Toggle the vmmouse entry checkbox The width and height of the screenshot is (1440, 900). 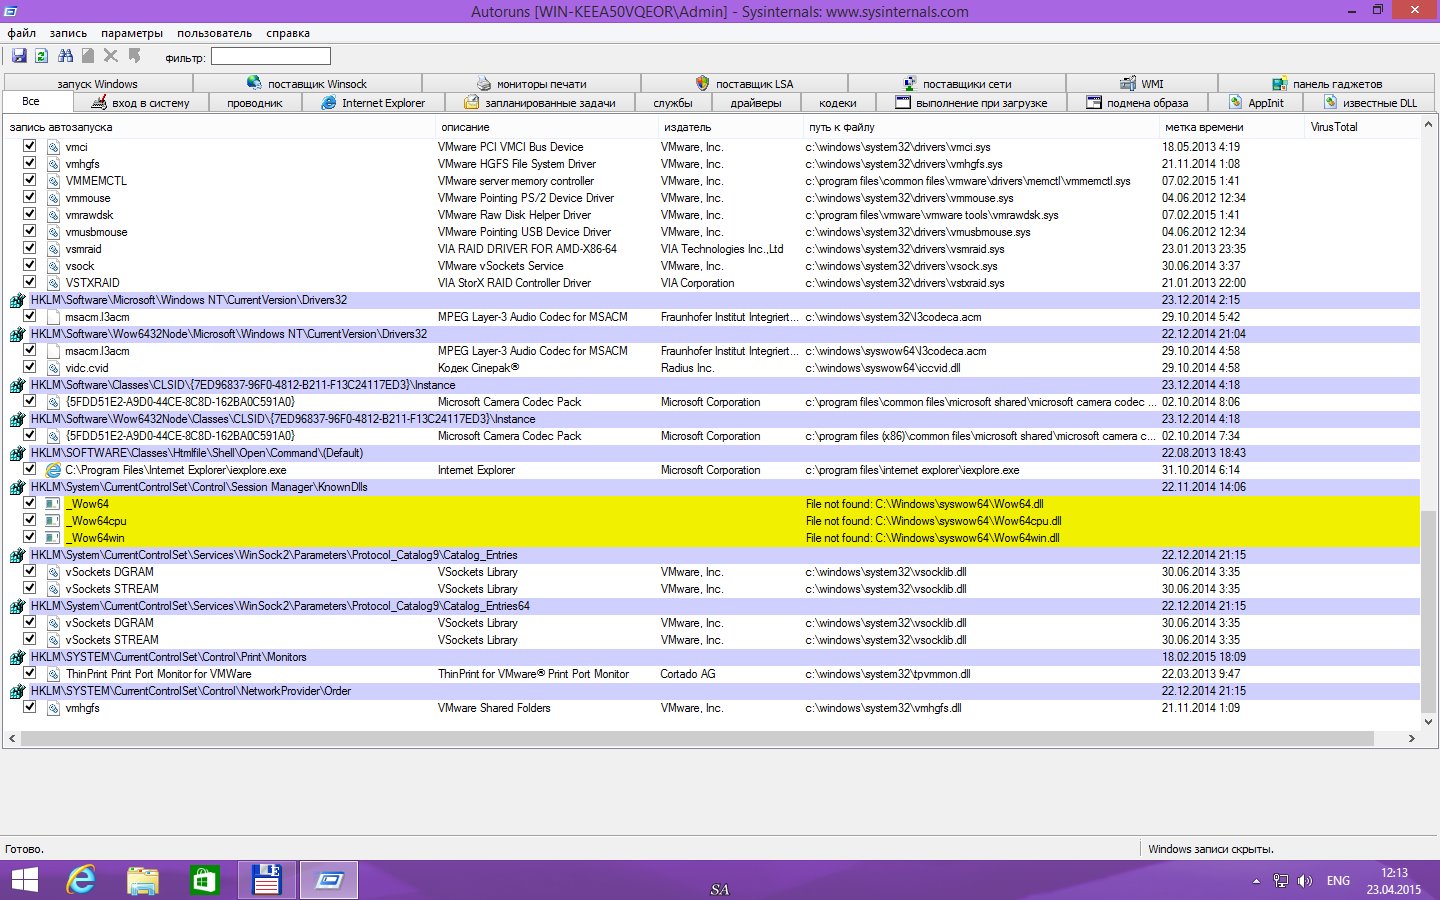(x=29, y=197)
